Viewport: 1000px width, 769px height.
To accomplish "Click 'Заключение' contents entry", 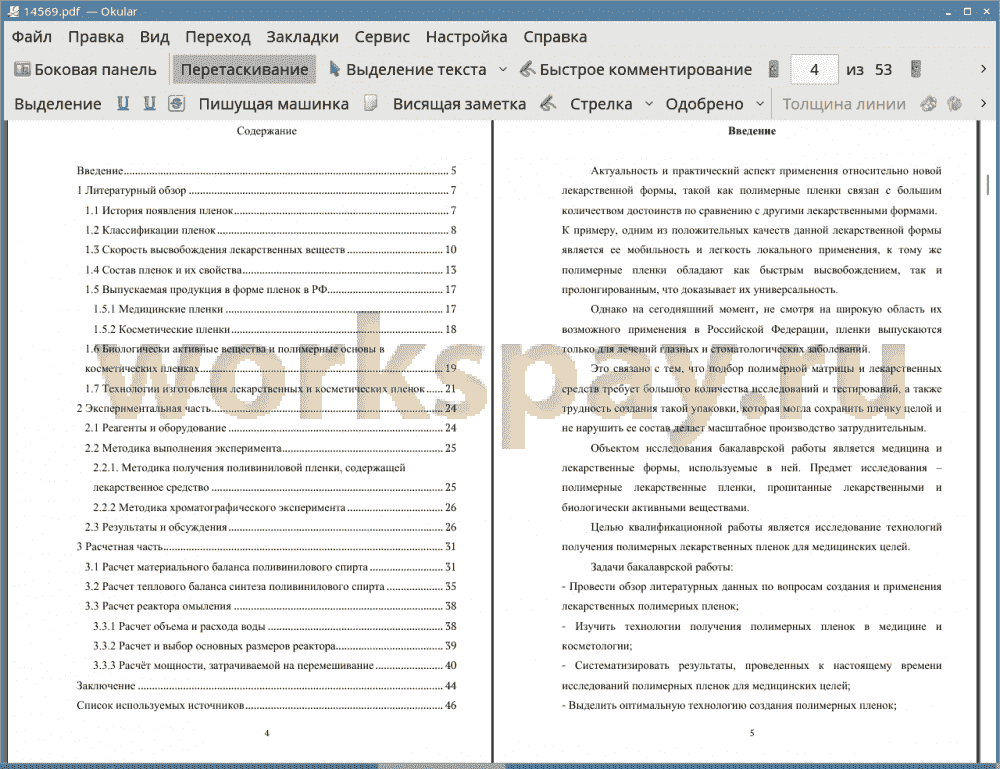I will click(267, 685).
